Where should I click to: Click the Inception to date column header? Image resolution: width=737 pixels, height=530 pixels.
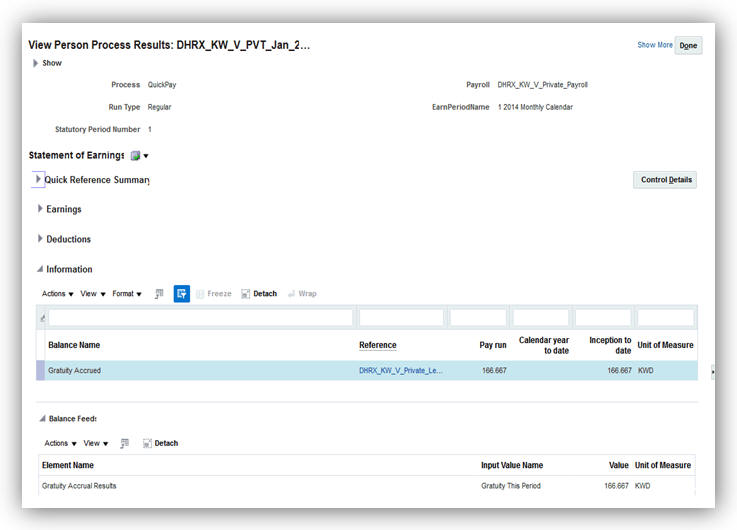point(610,345)
